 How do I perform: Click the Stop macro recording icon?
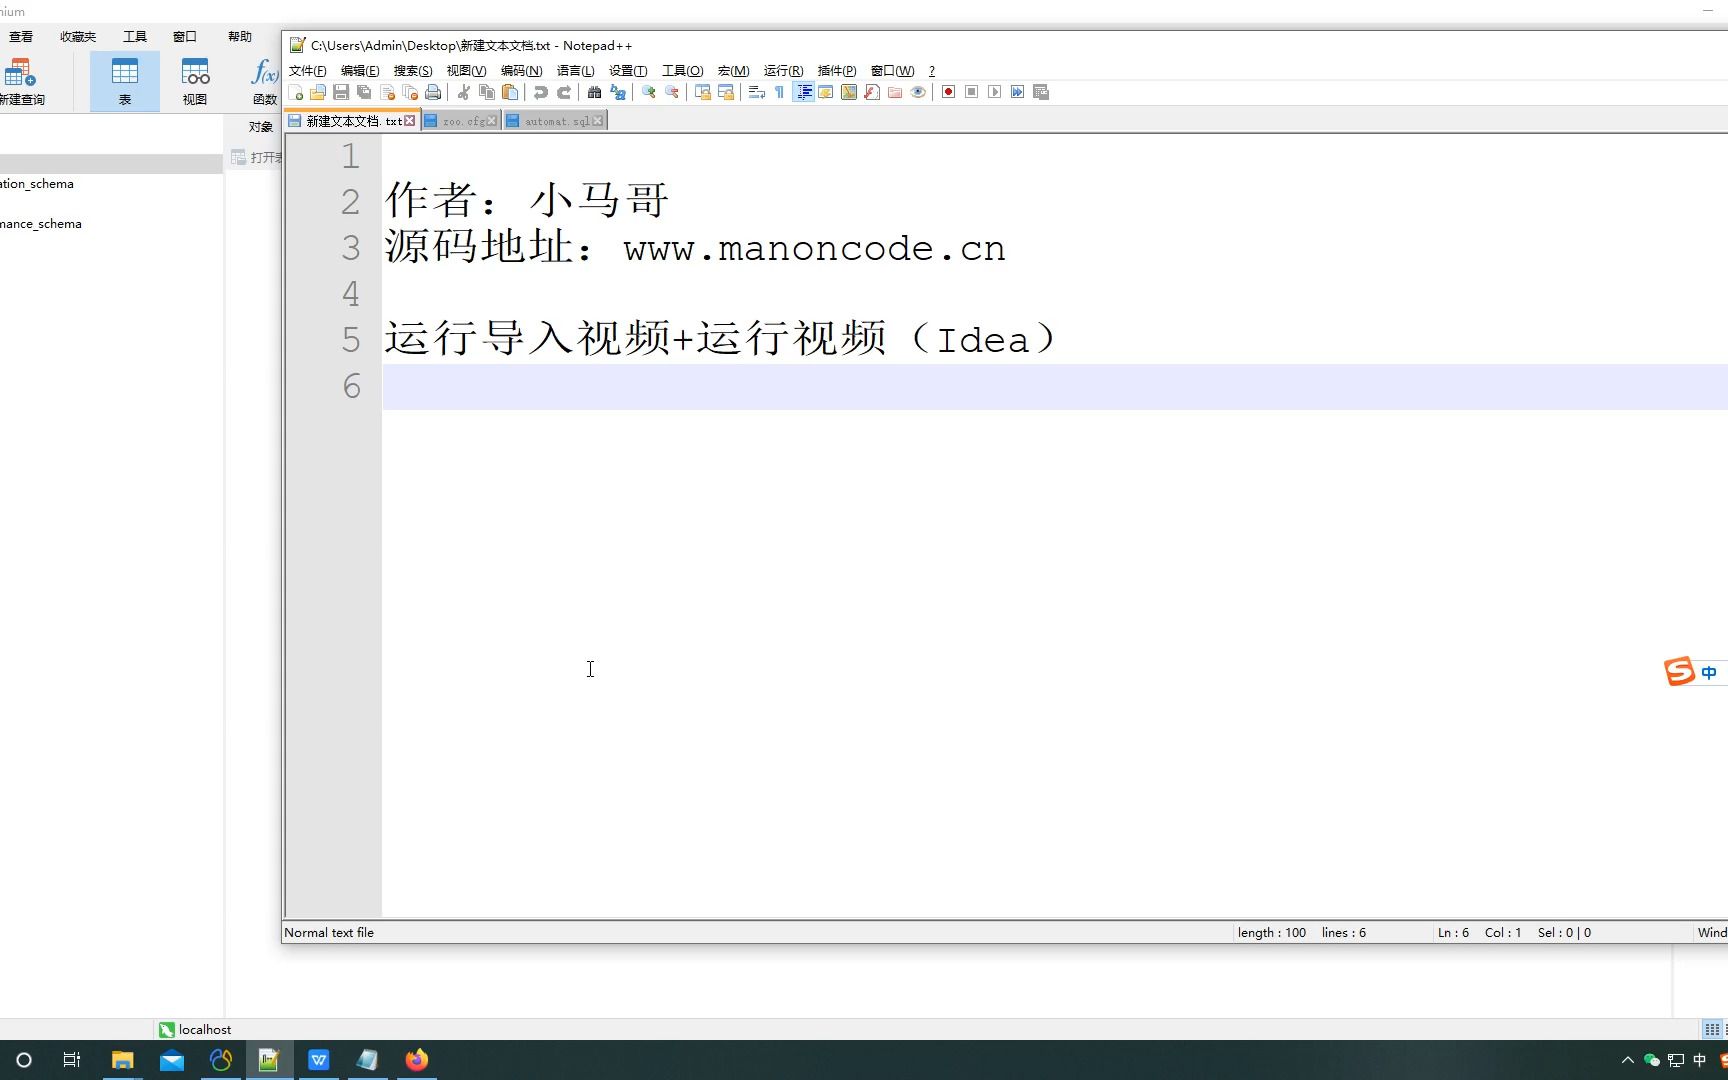pos(972,92)
